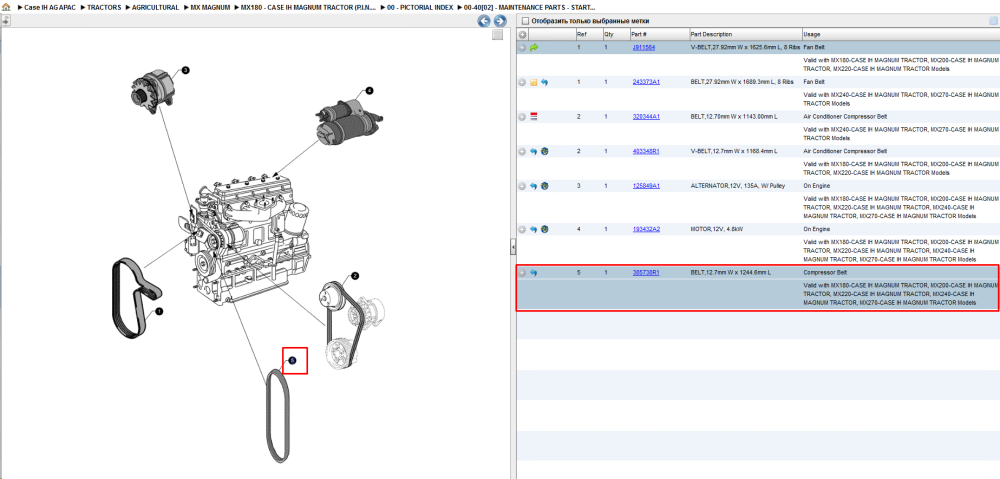Click globe icon on 193432A2 row
The height and width of the screenshot is (479, 1000).
point(544,229)
